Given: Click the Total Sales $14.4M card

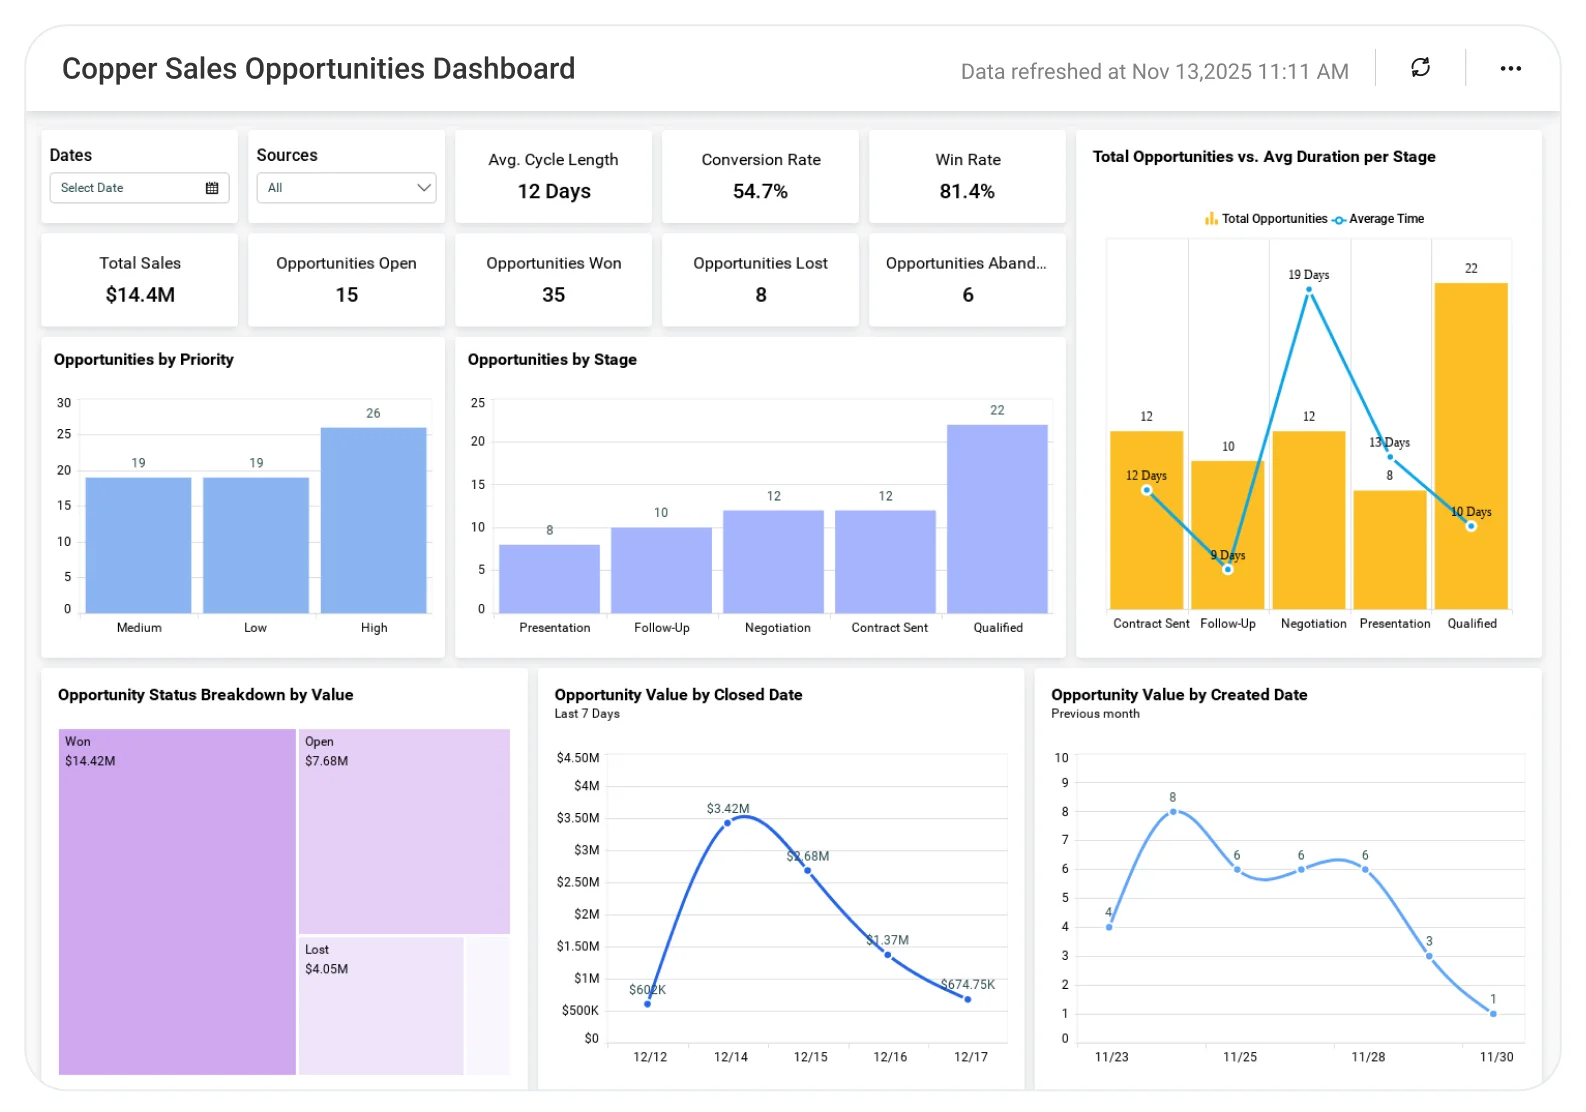Looking at the screenshot, I should pos(139,280).
